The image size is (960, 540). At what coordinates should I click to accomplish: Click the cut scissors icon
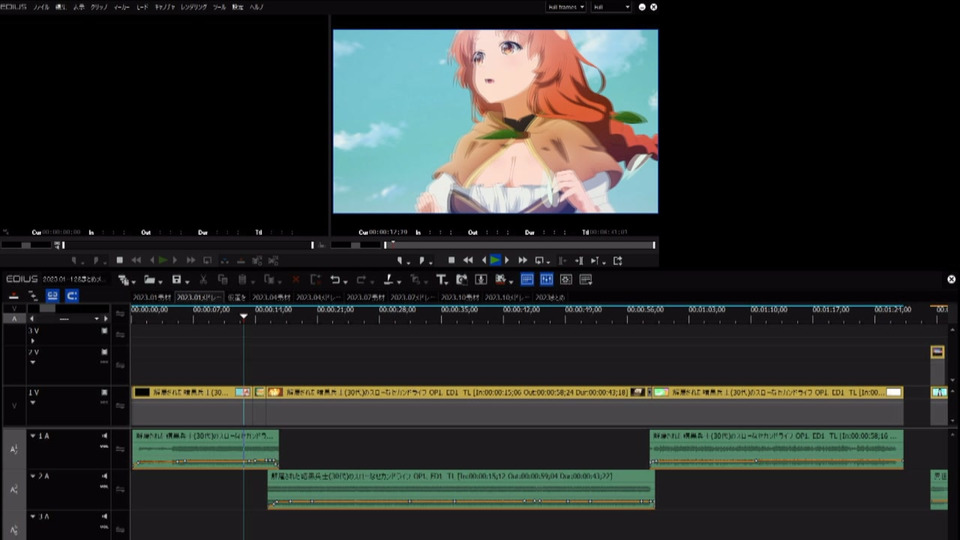click(203, 280)
